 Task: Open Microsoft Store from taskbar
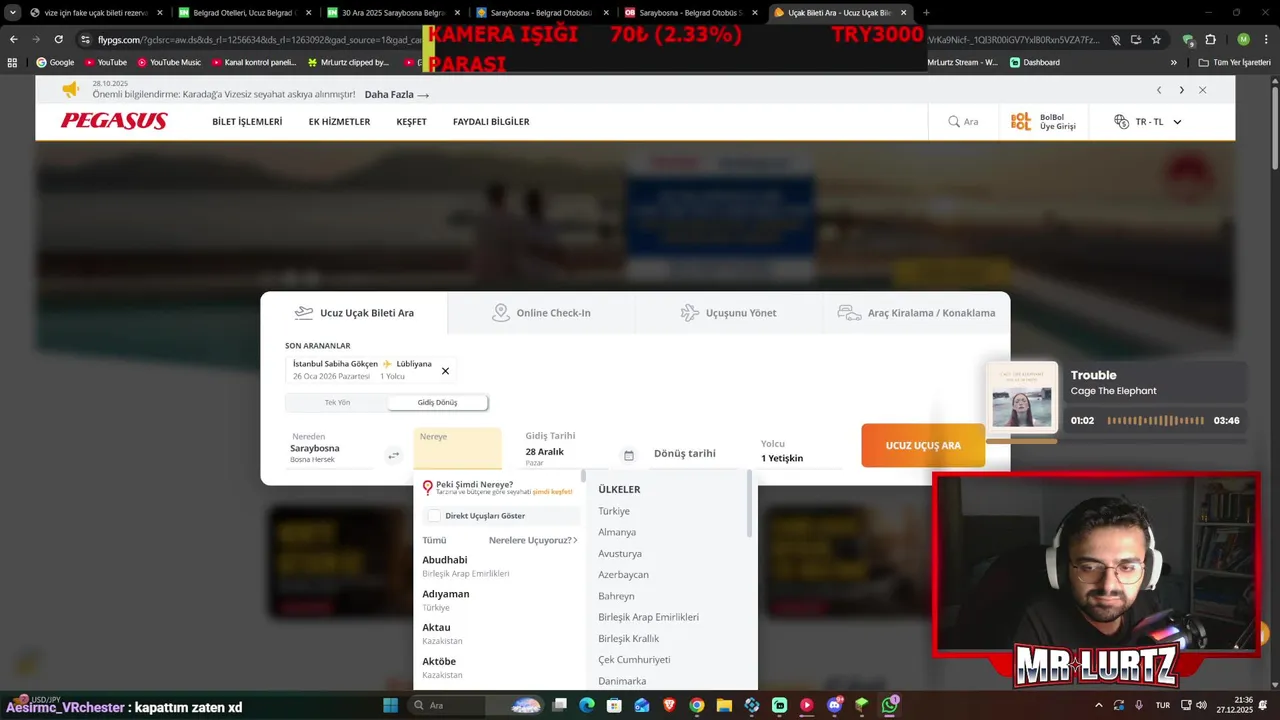[614, 705]
